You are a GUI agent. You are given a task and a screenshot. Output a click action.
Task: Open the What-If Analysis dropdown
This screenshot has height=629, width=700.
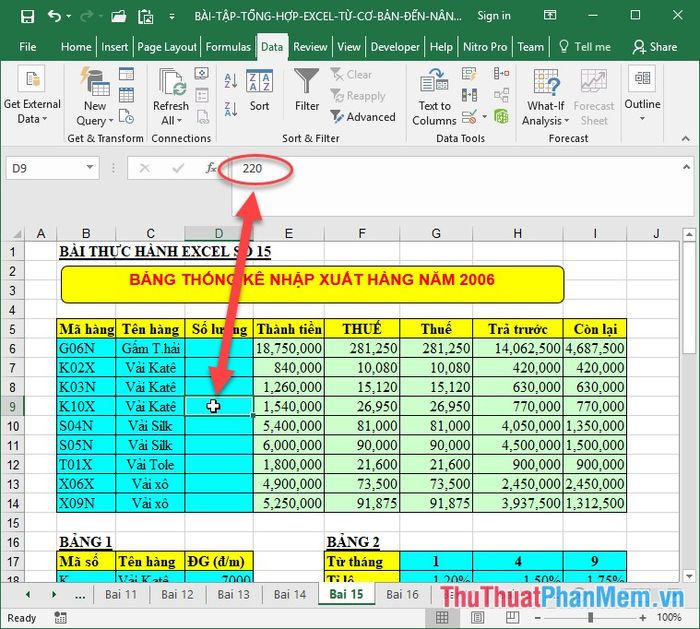pos(546,97)
